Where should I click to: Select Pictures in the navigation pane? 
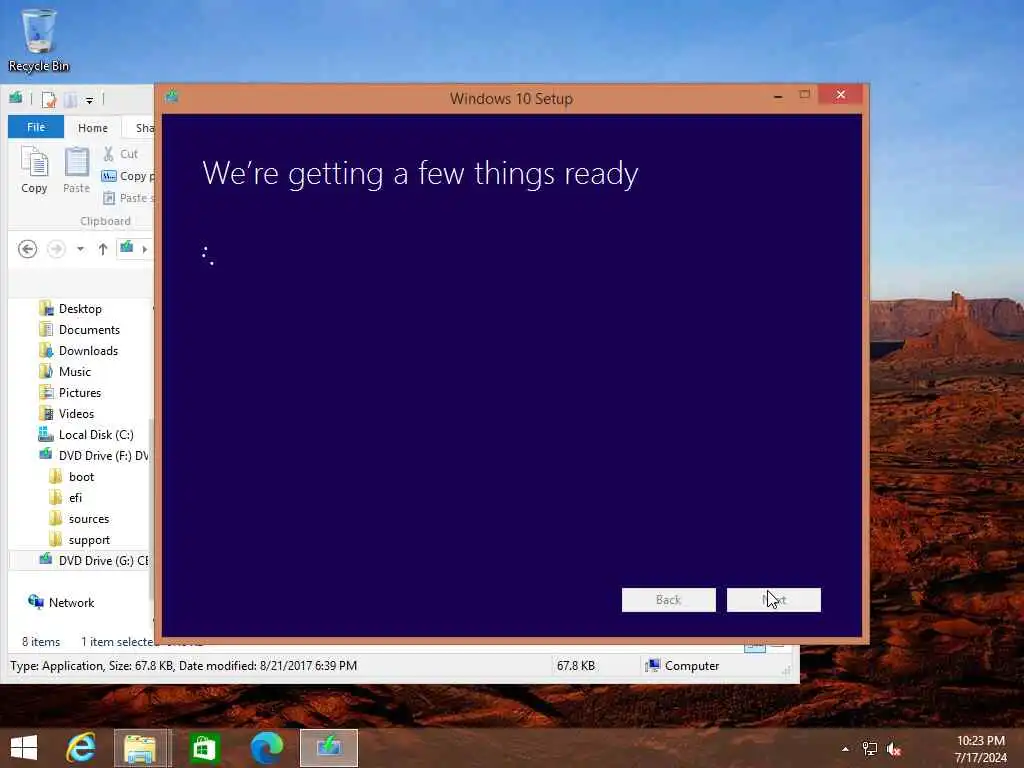coord(80,392)
